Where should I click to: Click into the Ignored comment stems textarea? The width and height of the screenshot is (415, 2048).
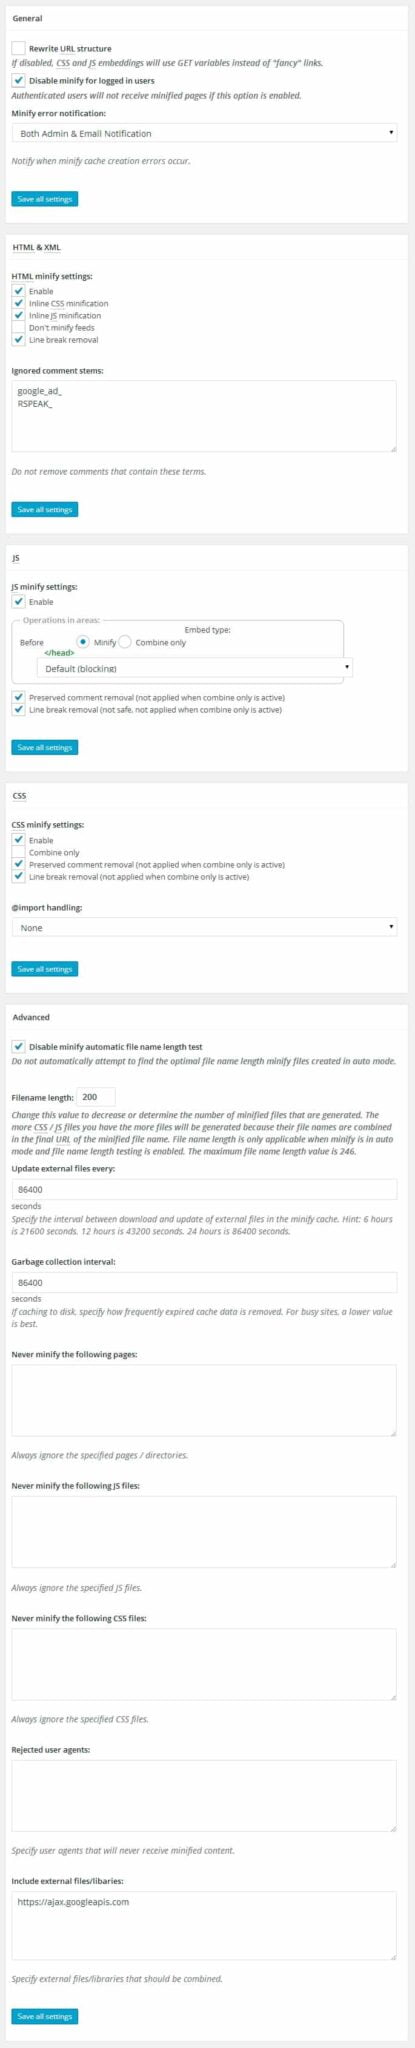[204, 416]
